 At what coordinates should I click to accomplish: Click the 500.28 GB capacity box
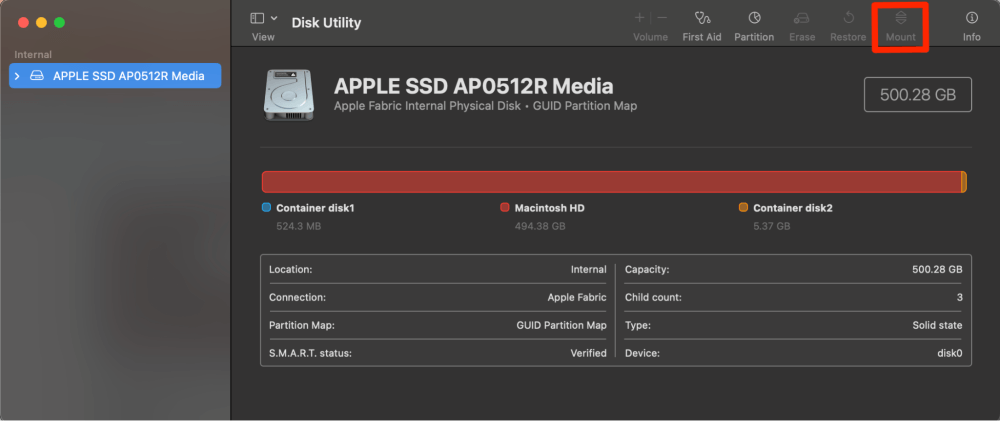(918, 95)
